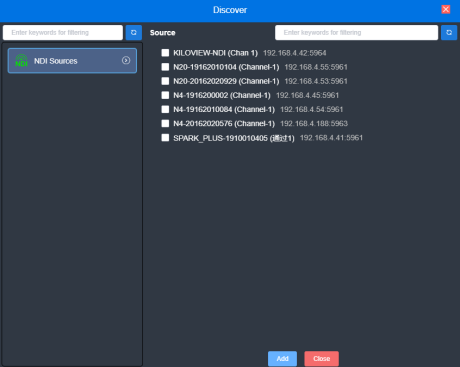Focus the Source keyword filter input

coord(356,33)
